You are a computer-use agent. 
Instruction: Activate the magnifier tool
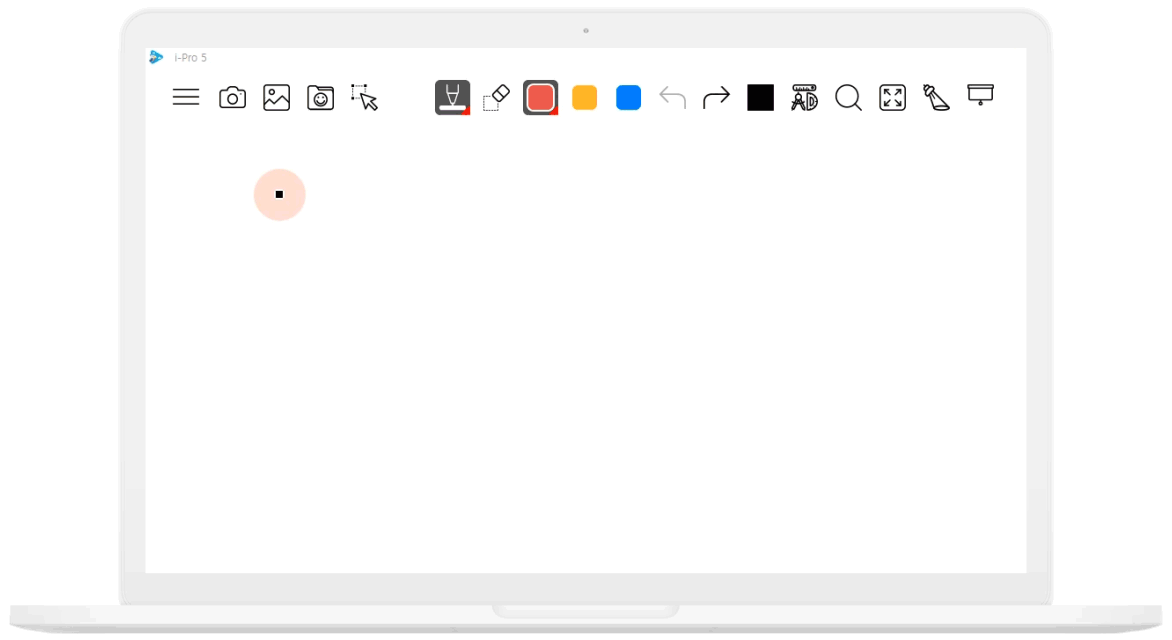point(848,97)
